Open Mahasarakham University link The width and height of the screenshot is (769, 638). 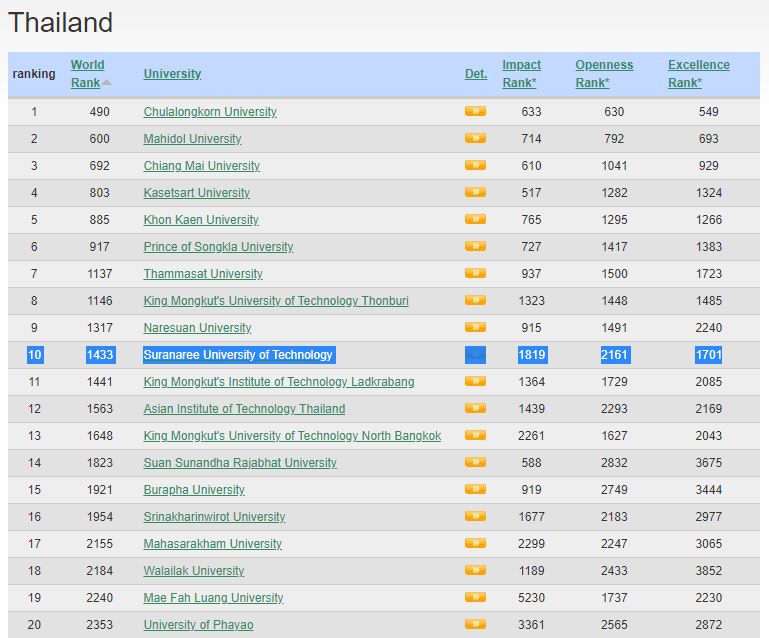click(x=213, y=543)
